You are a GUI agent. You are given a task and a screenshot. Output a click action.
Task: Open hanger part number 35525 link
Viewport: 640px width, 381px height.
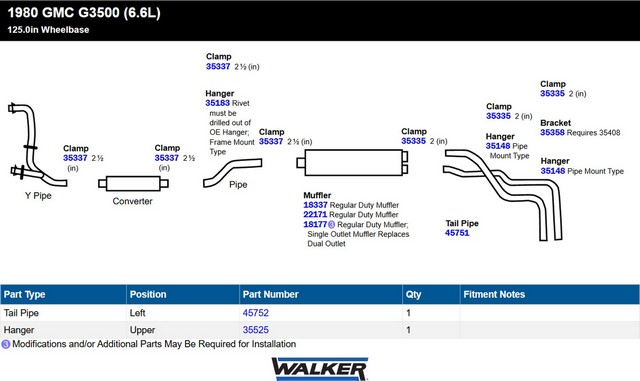[256, 330]
